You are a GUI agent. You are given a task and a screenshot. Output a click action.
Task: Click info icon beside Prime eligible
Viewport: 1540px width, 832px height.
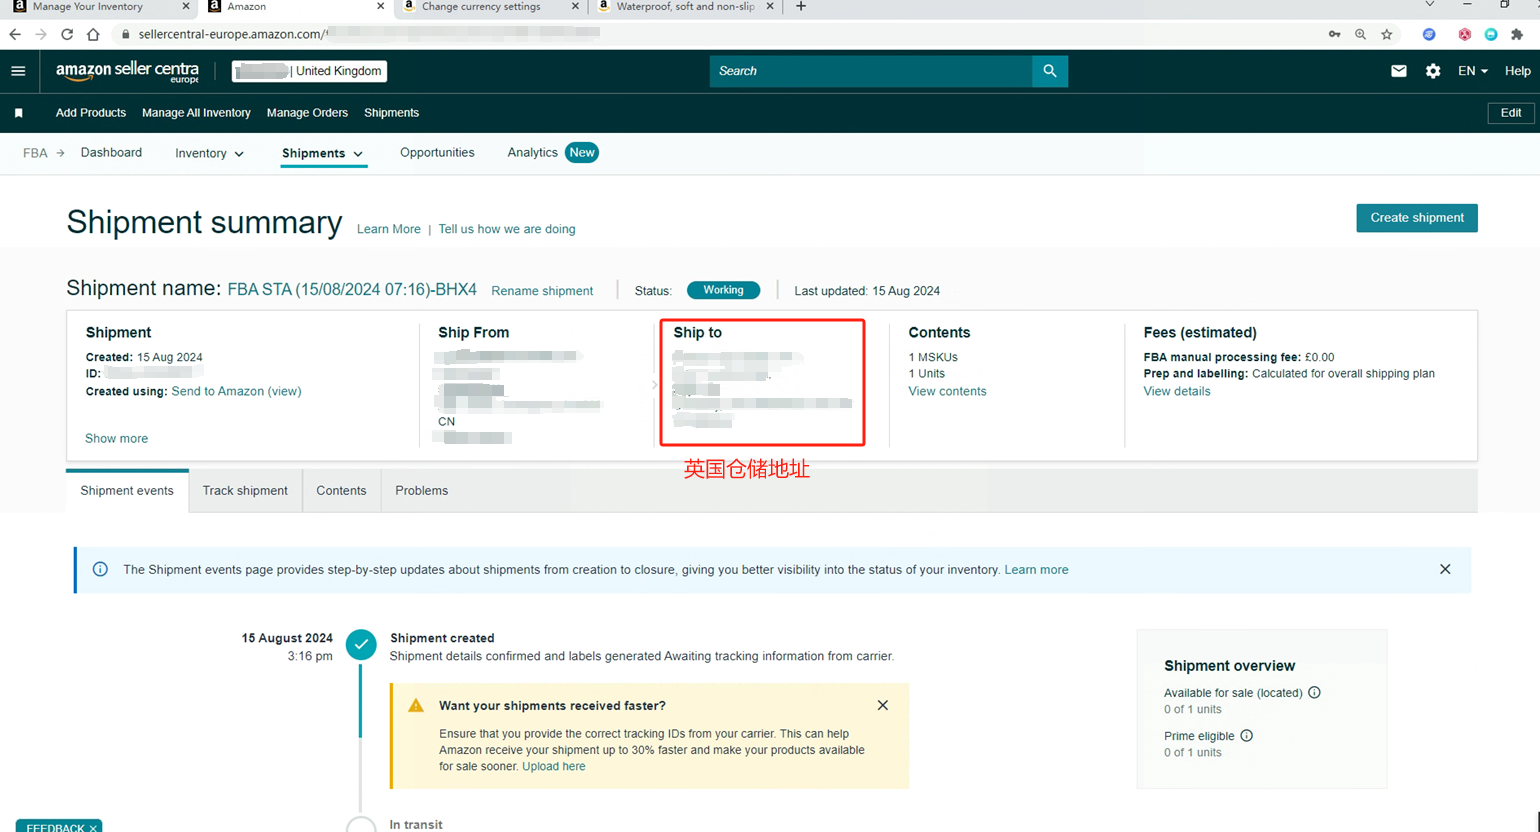[1246, 735]
